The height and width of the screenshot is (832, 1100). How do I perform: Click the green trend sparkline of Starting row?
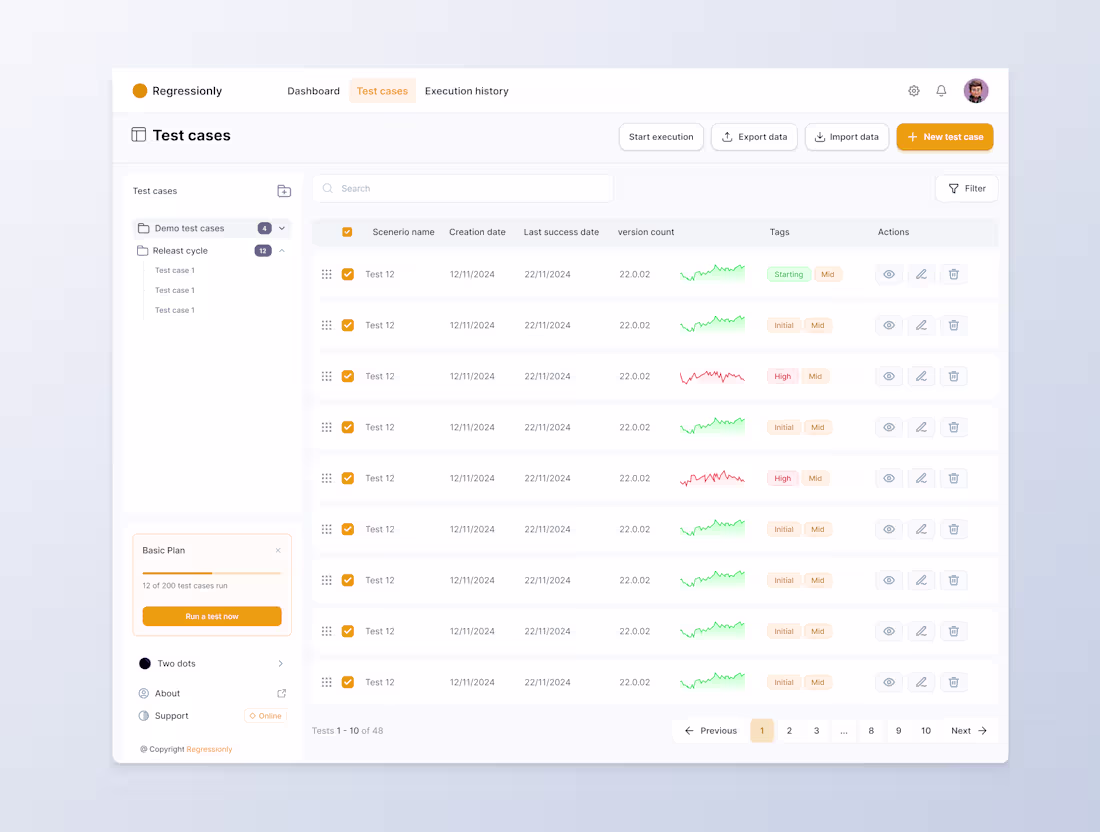[x=712, y=273]
